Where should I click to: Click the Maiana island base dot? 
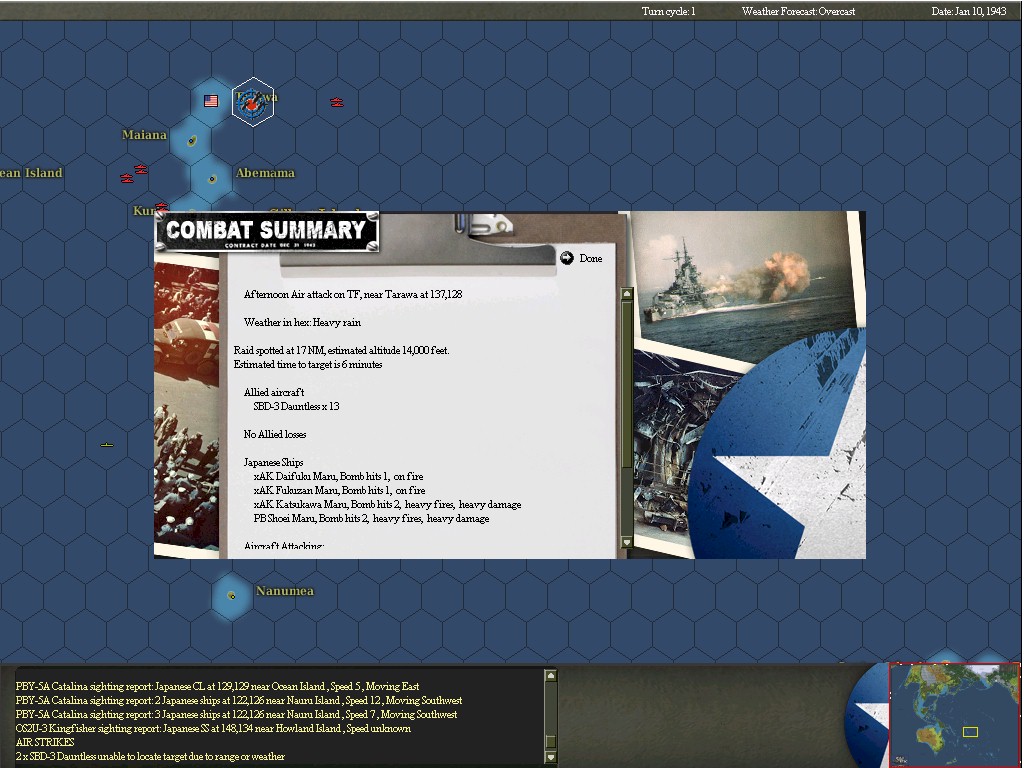[192, 140]
